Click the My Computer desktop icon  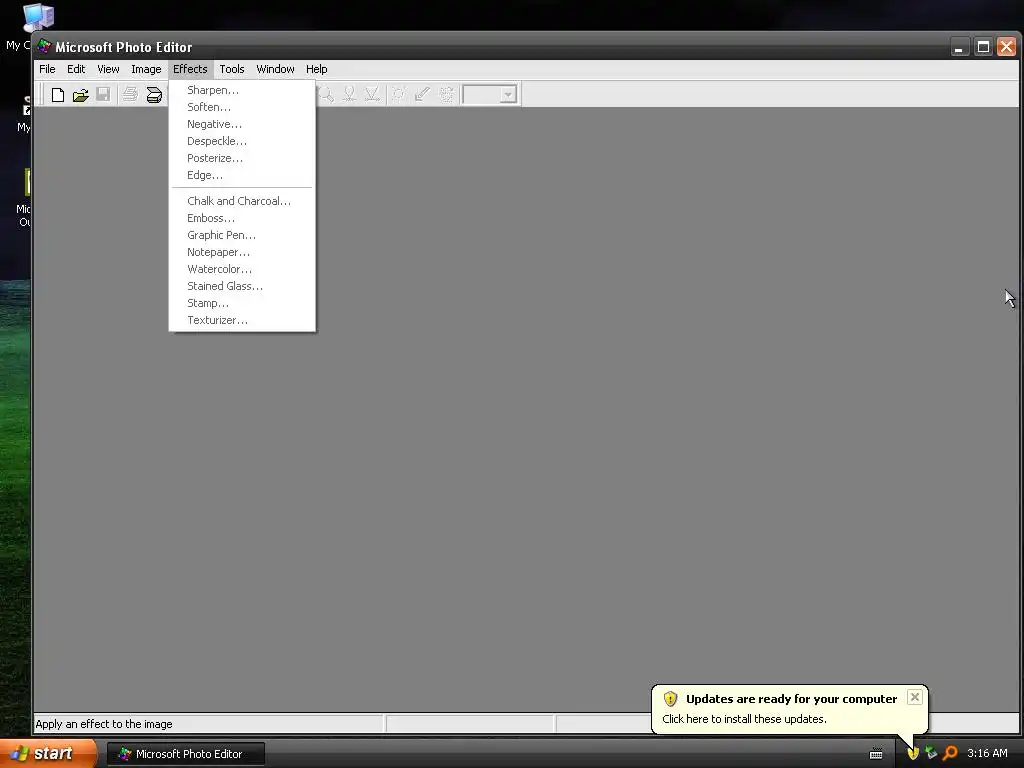[x=38, y=18]
